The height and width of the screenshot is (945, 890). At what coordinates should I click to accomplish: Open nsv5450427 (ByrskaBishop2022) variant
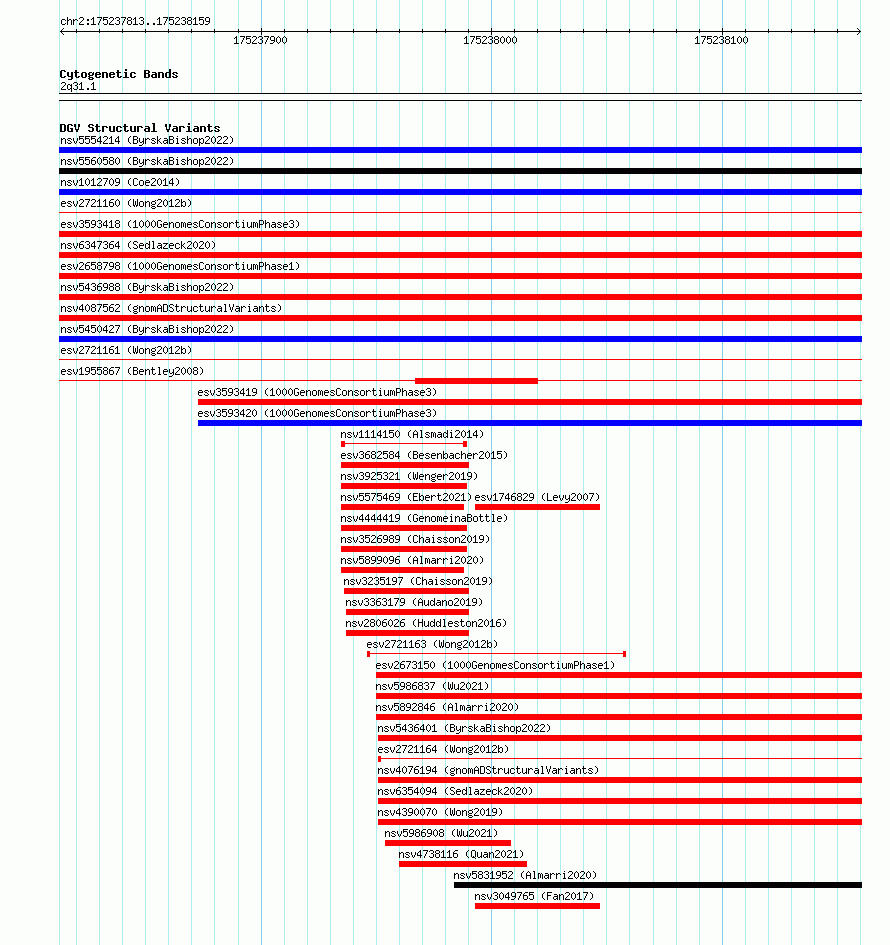[147, 329]
